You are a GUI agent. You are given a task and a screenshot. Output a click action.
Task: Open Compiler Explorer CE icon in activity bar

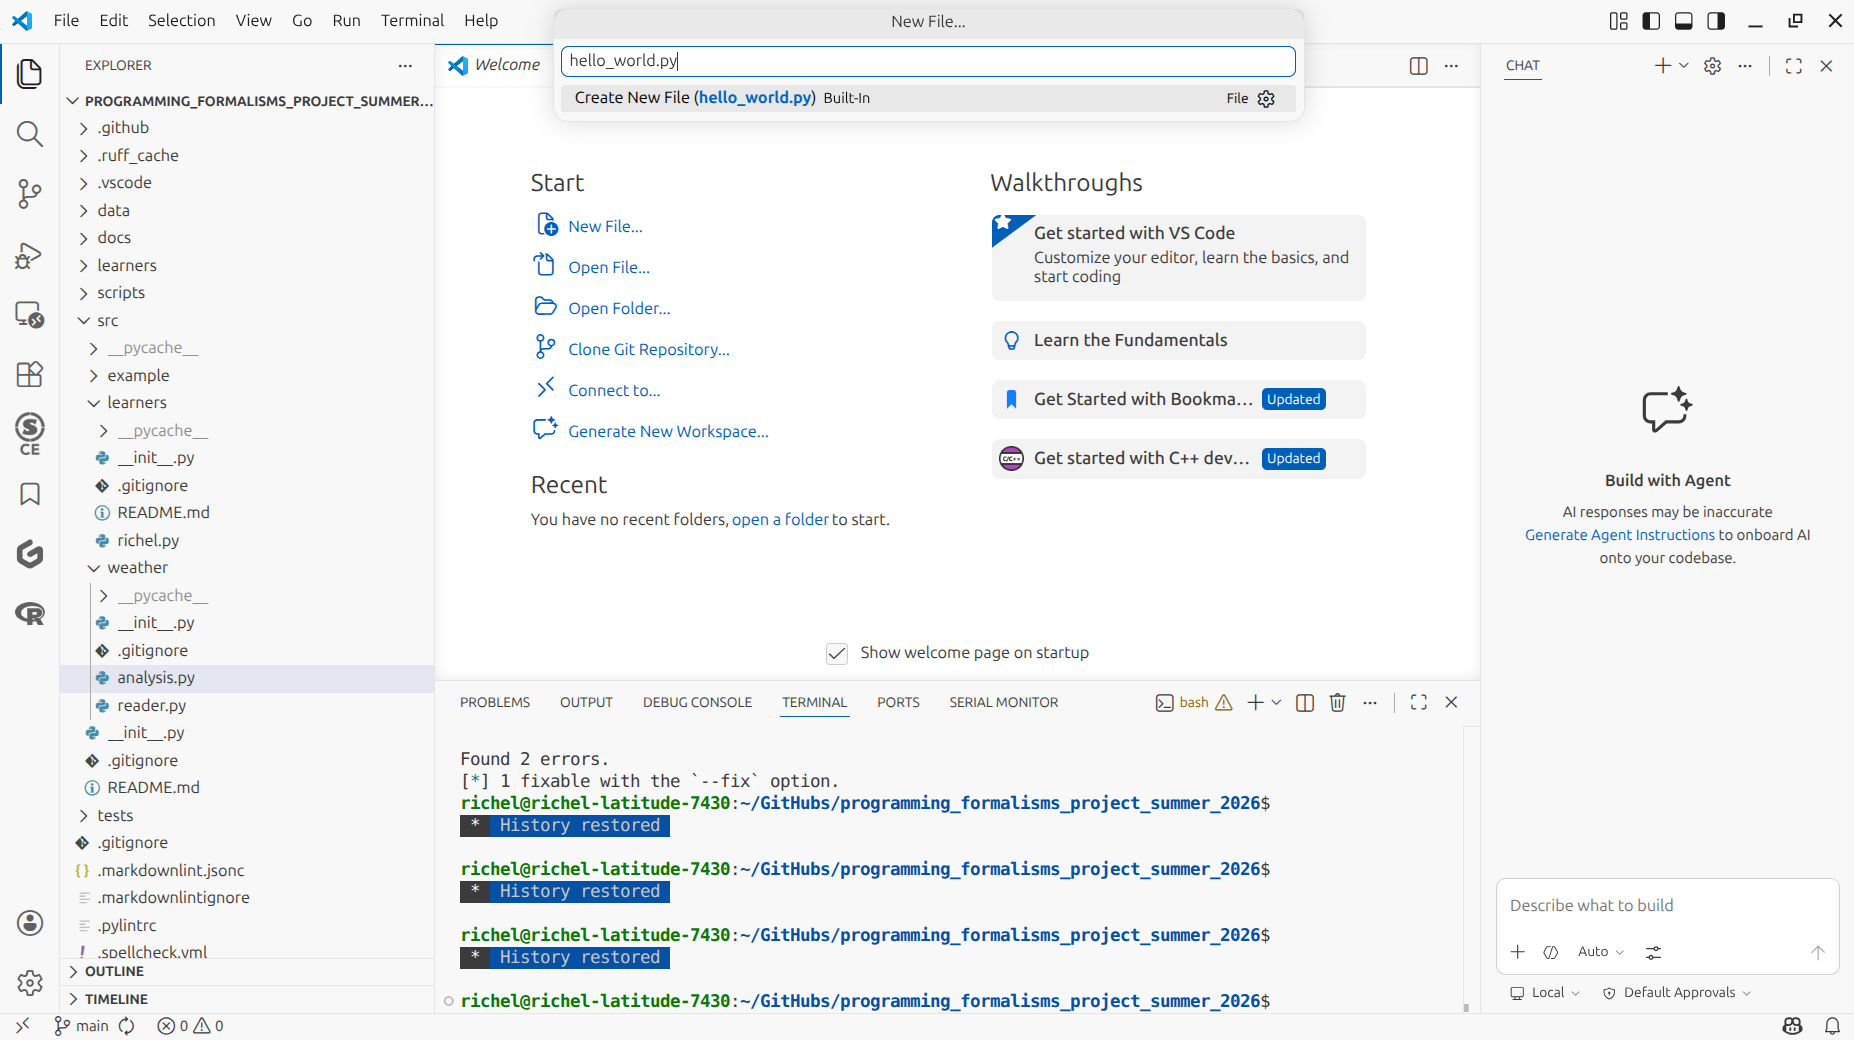point(30,434)
